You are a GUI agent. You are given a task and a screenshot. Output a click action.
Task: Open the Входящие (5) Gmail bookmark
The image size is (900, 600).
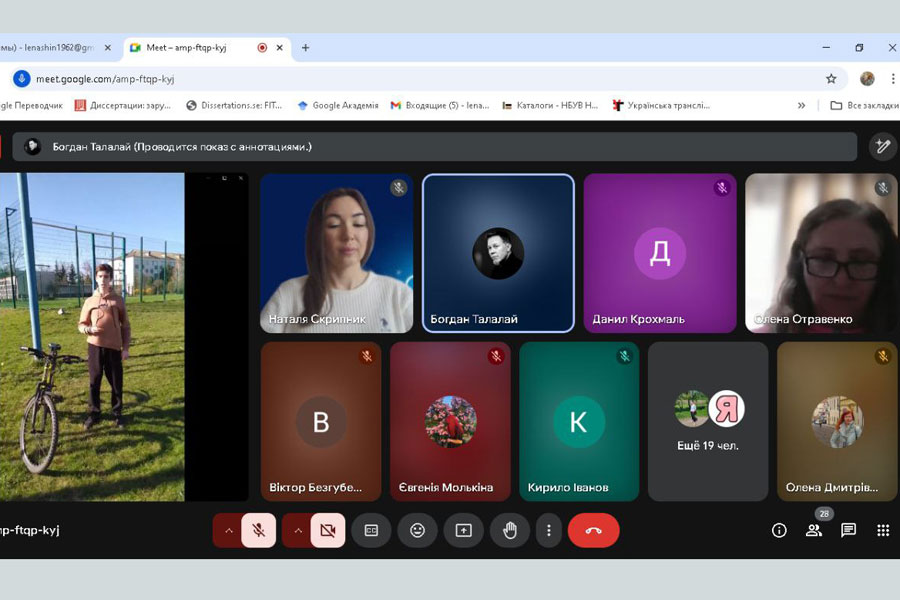click(x=440, y=105)
